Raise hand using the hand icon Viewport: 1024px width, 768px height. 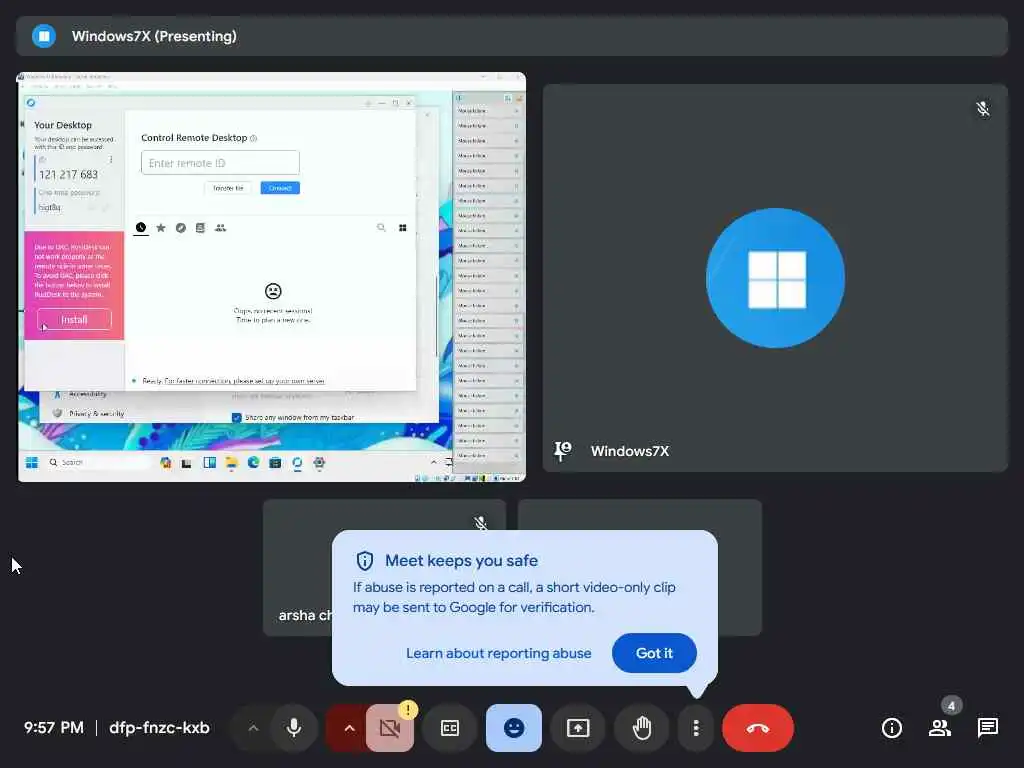click(x=642, y=728)
